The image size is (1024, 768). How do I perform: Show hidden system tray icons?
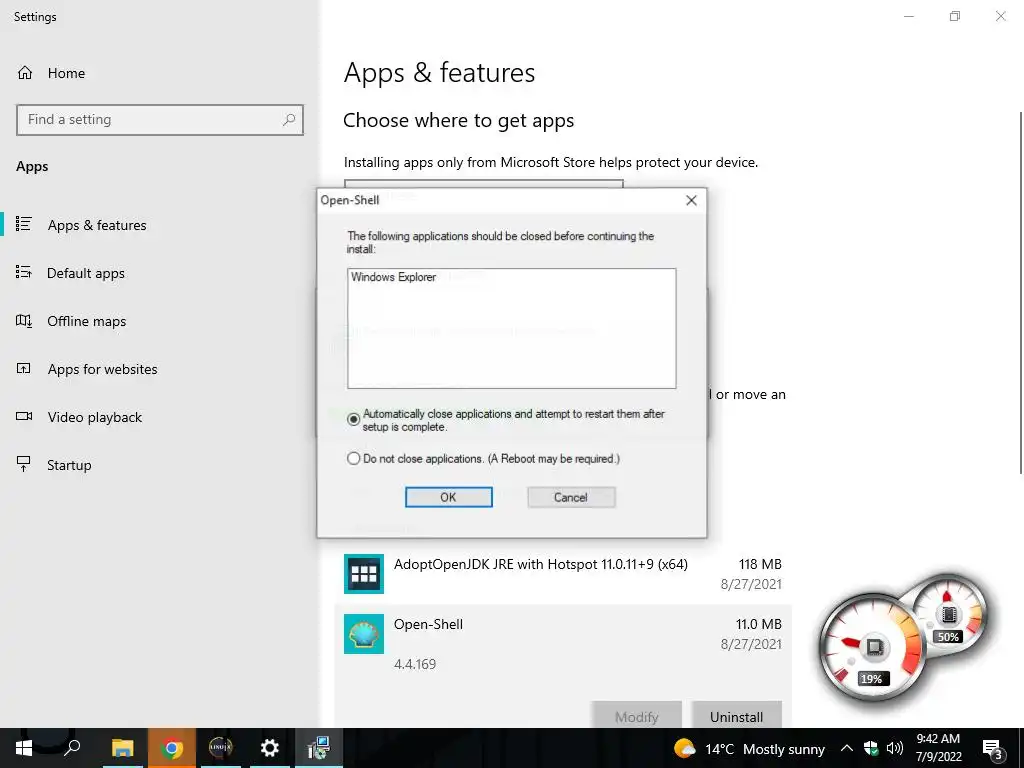click(846, 748)
